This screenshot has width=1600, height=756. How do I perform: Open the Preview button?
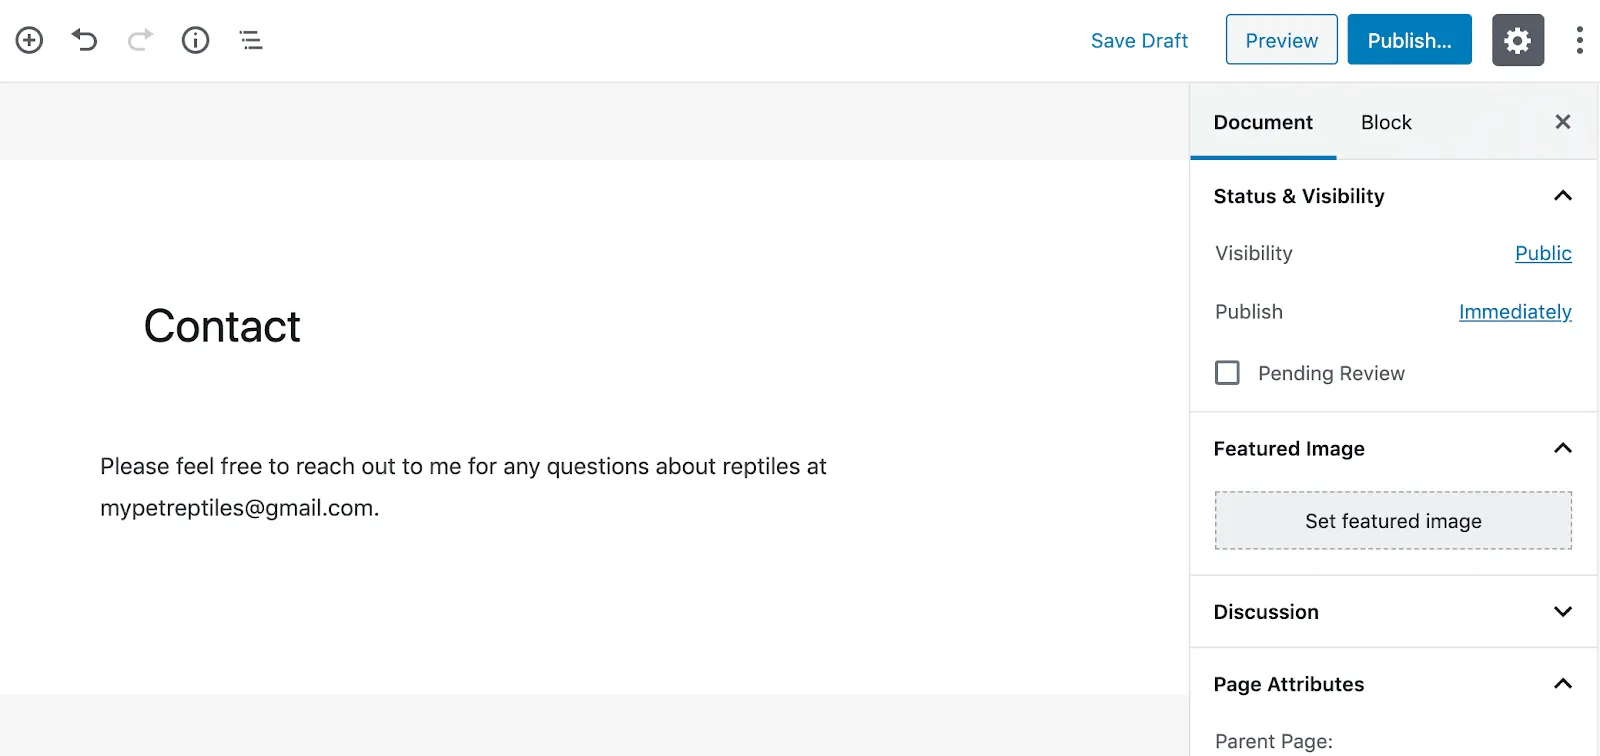(x=1281, y=40)
